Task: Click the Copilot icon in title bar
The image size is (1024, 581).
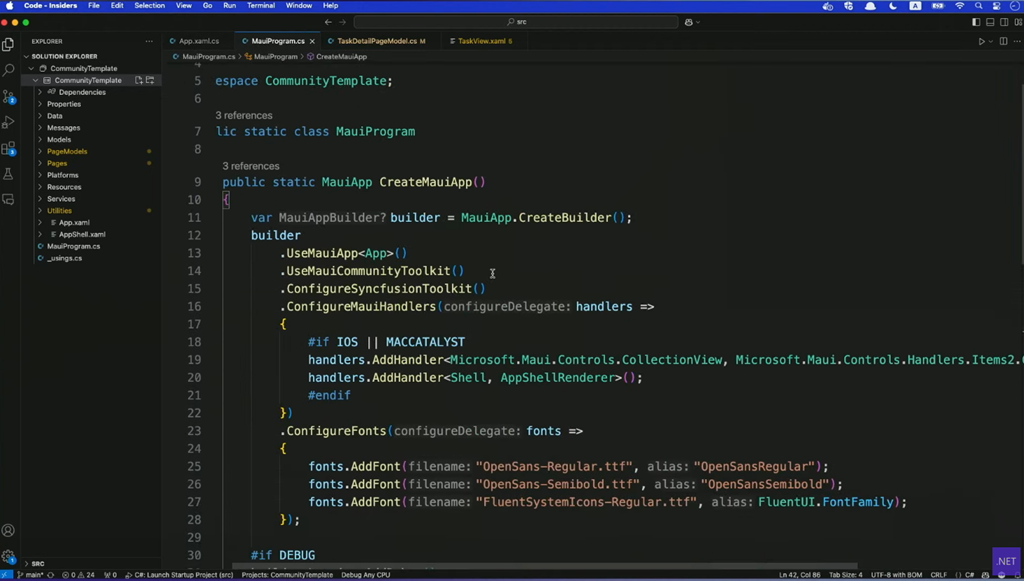Action: 689,22
